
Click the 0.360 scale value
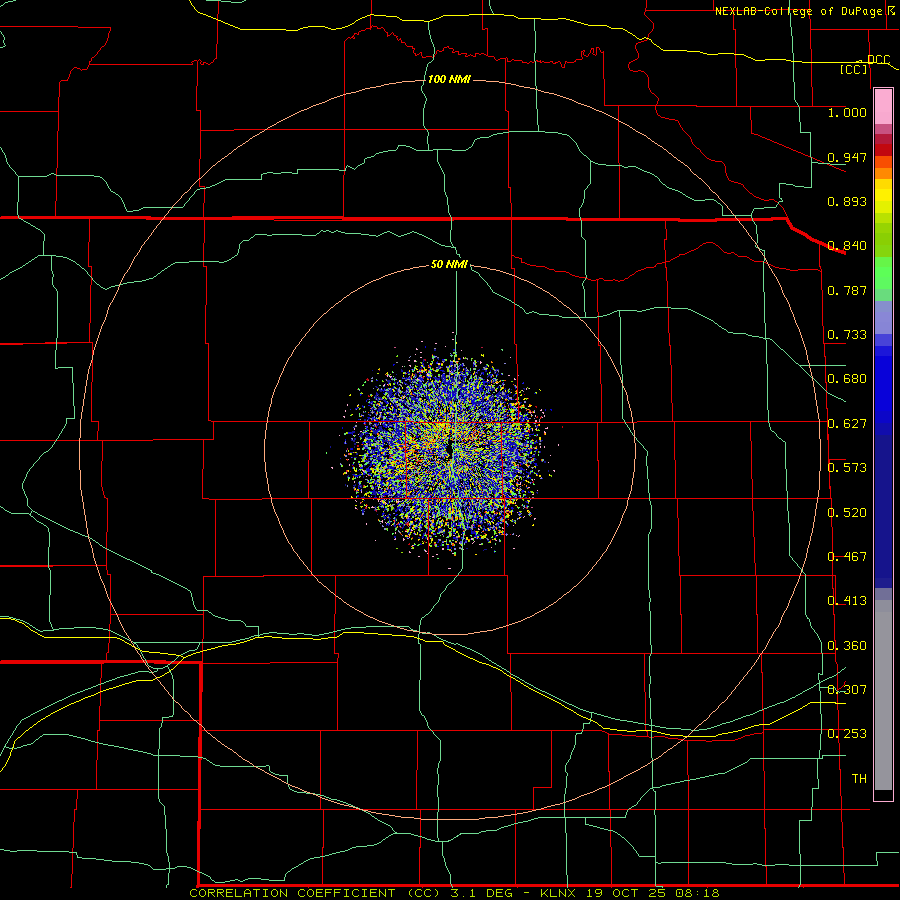(x=847, y=646)
